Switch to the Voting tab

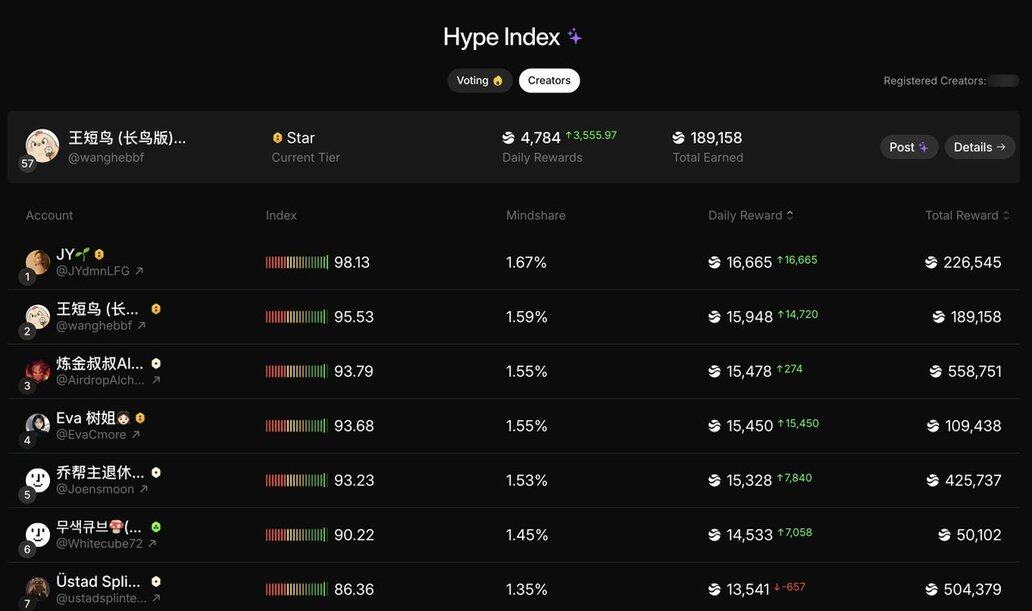480,81
